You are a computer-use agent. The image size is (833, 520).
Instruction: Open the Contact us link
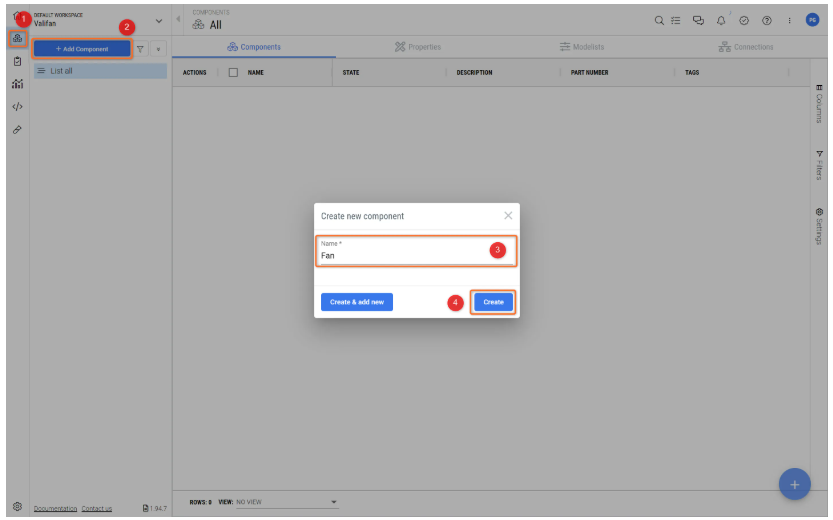[x=97, y=508]
